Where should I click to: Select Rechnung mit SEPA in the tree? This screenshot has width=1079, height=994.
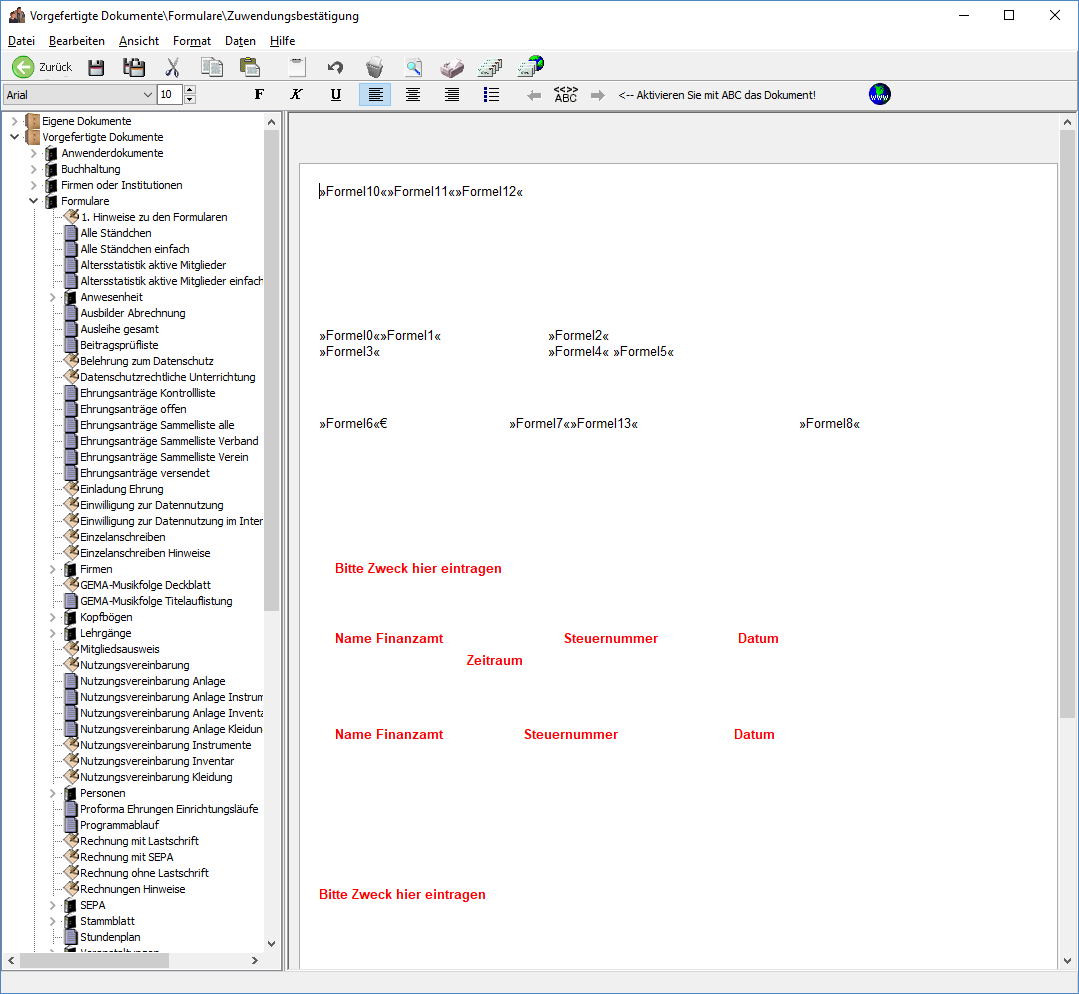126,857
